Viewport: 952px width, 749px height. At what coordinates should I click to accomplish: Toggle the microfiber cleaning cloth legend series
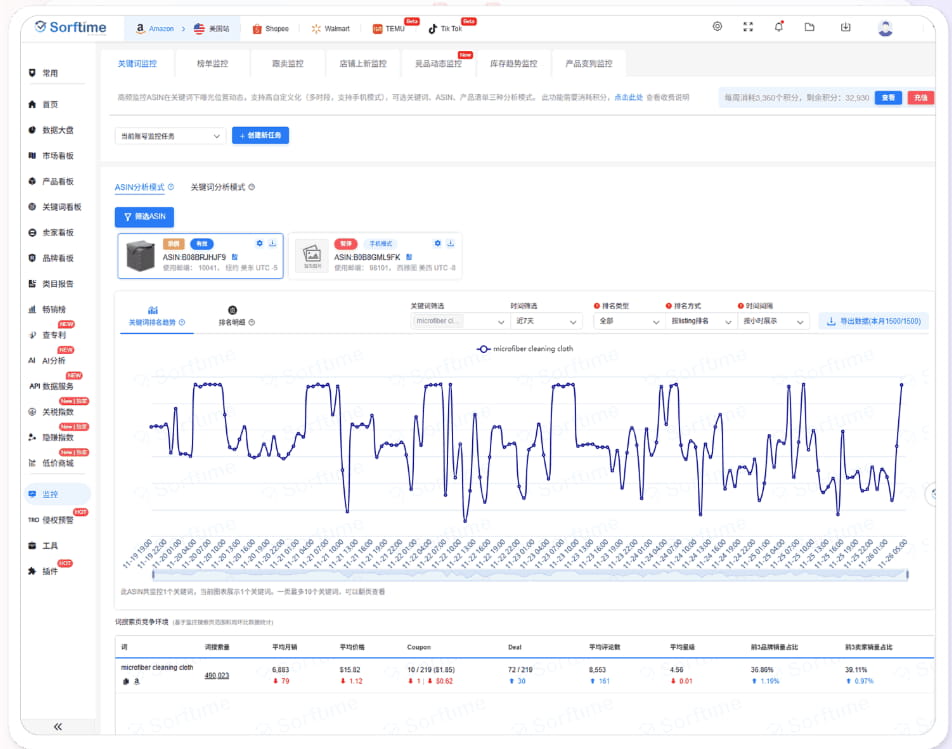click(x=525, y=349)
